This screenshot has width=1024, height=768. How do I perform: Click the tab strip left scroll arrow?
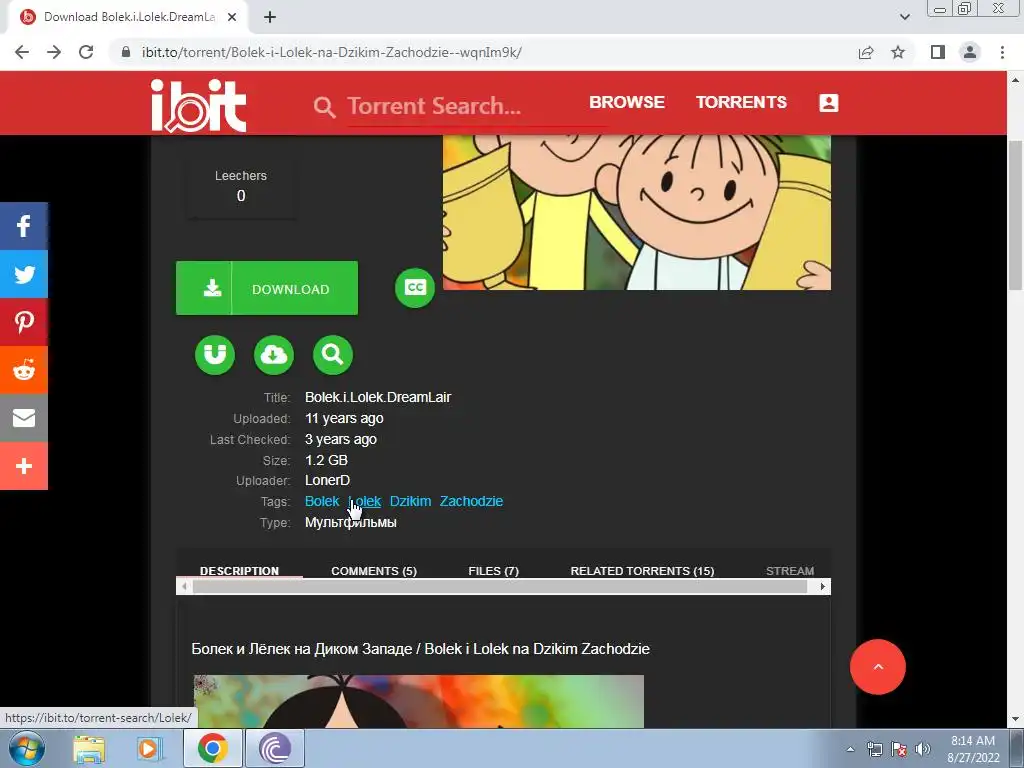(x=184, y=586)
